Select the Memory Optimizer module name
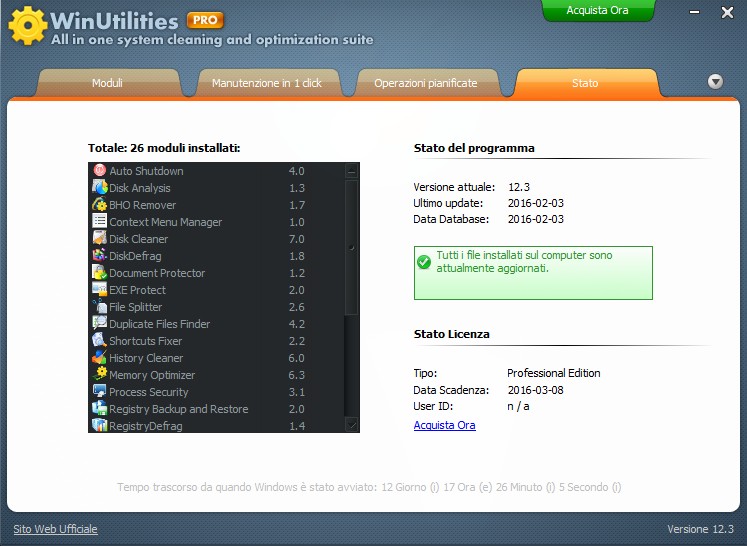The image size is (747, 546). pyautogui.click(x=152, y=375)
